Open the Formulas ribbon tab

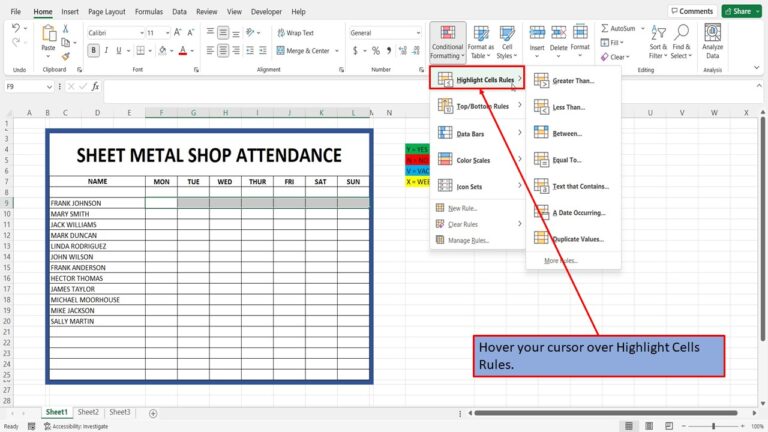(x=149, y=11)
